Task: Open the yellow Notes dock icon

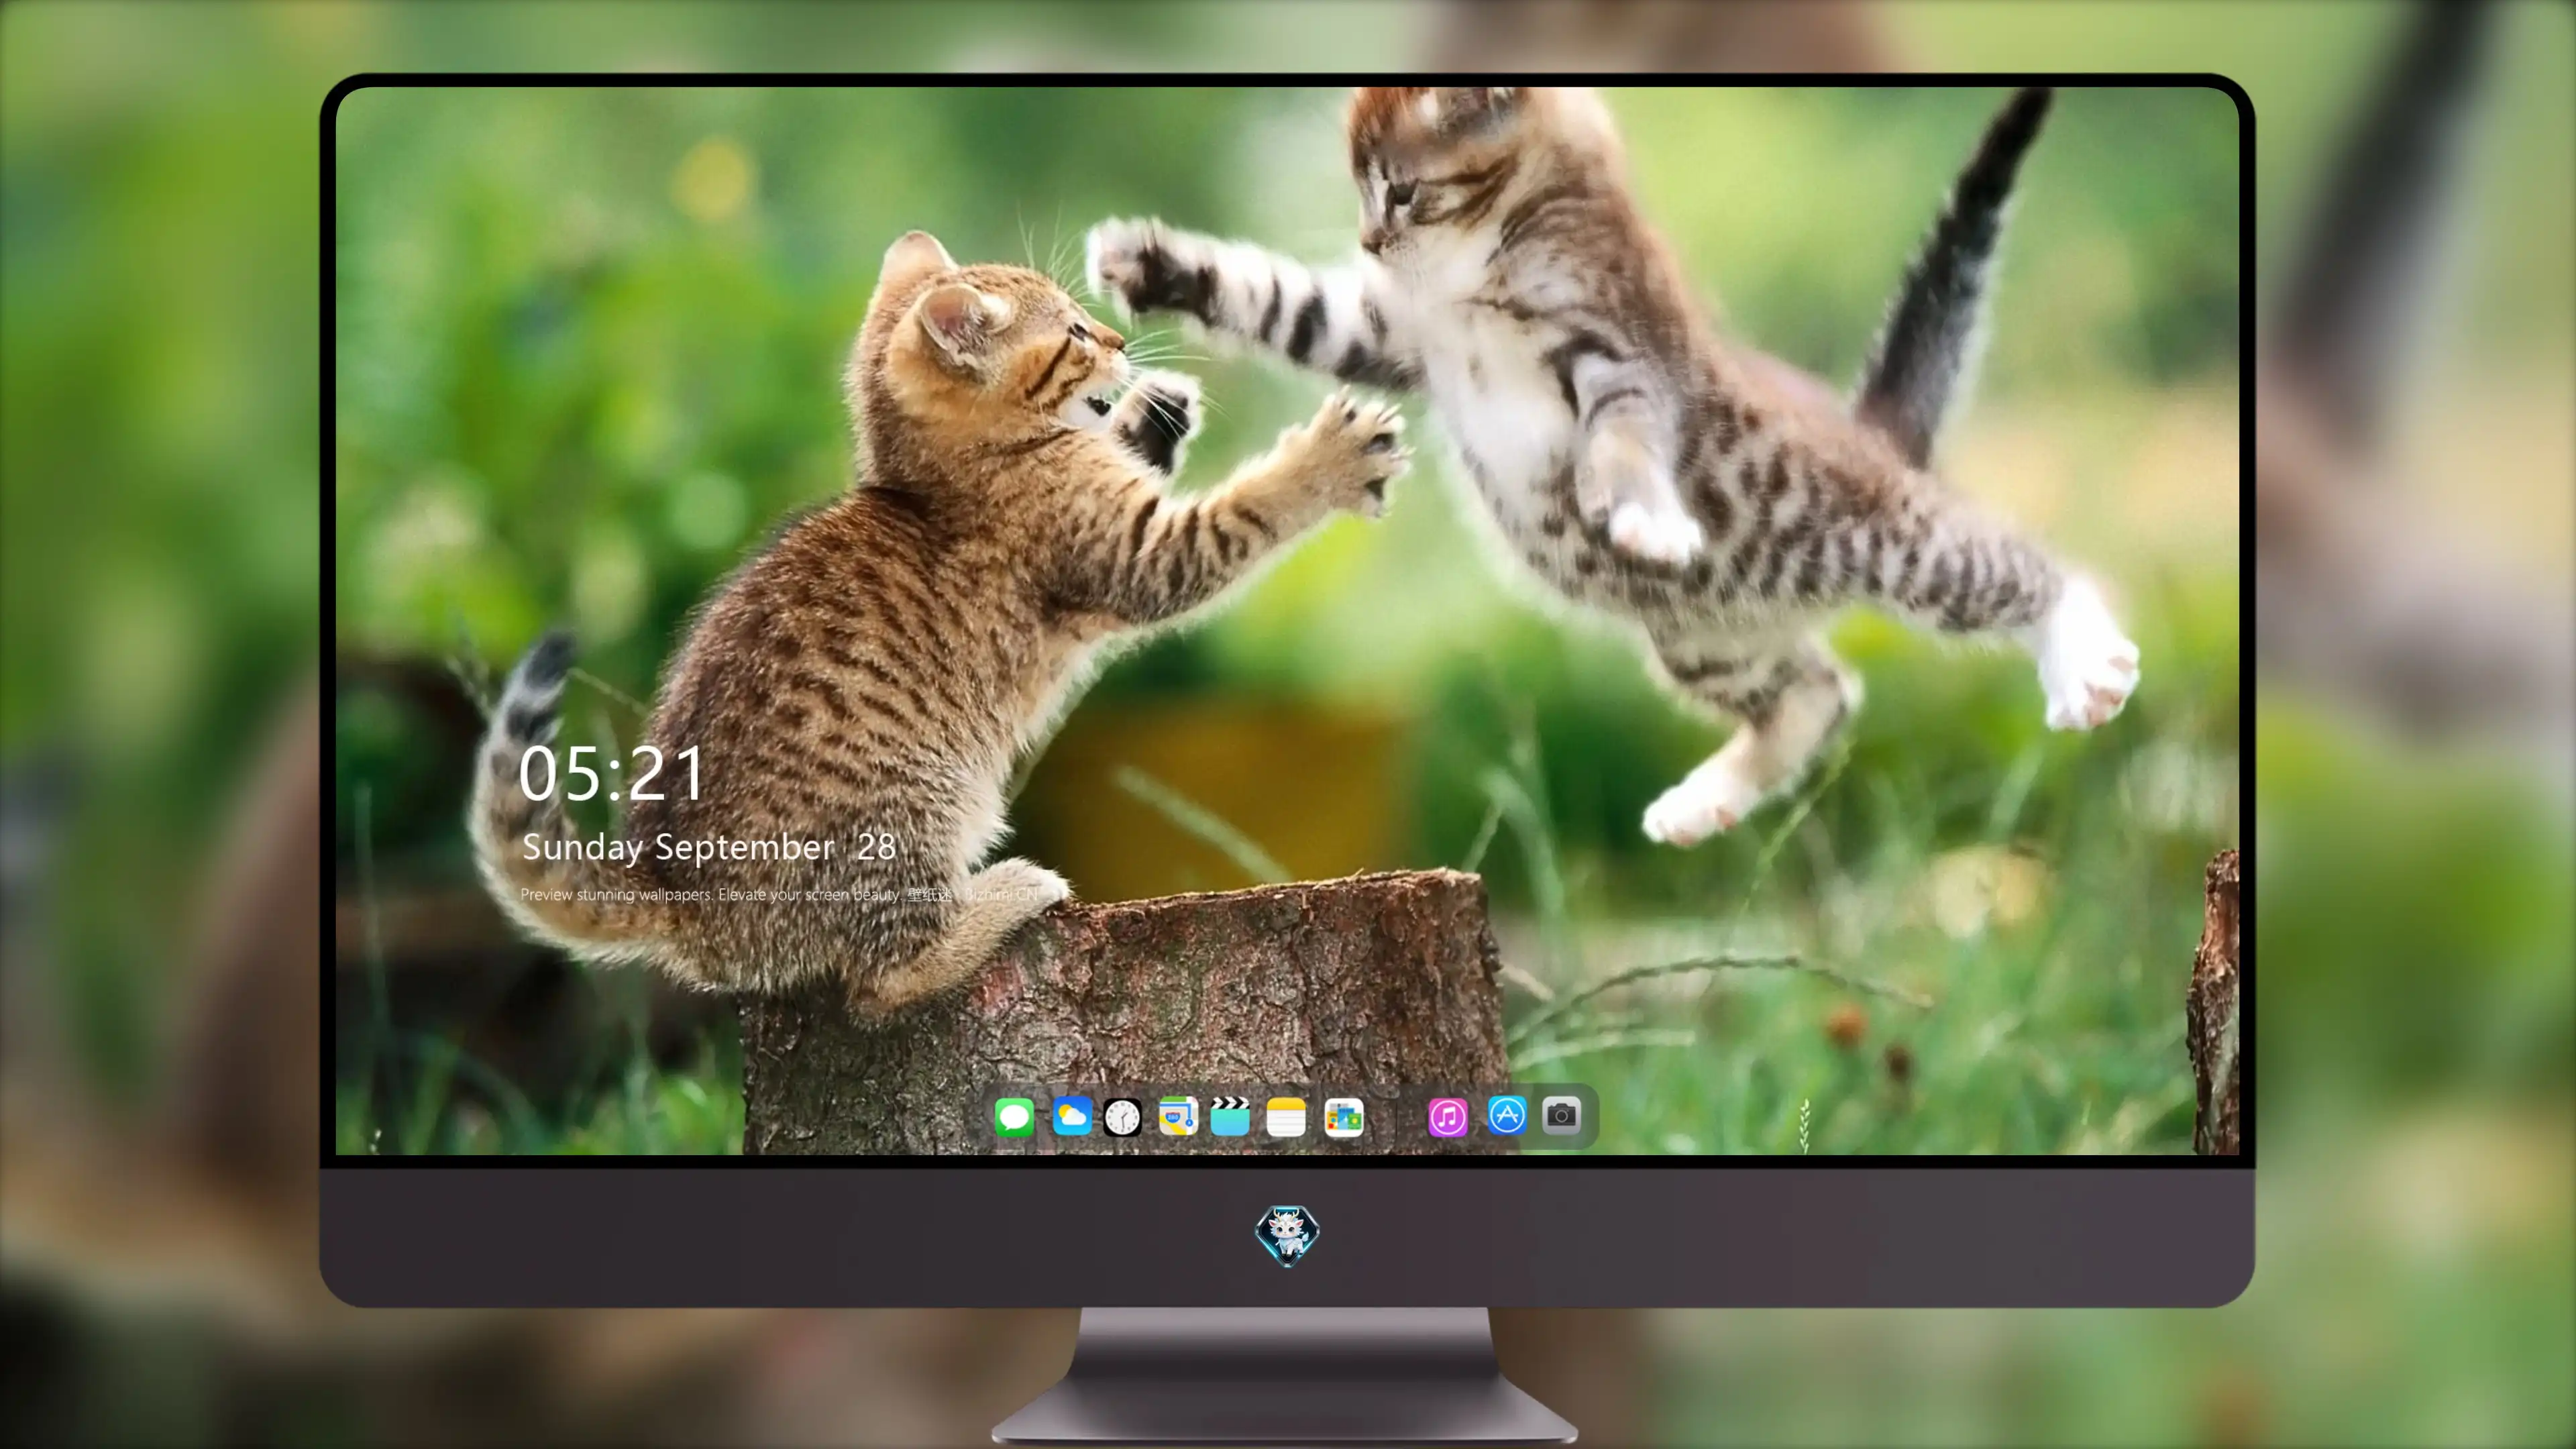Action: tap(1286, 1116)
